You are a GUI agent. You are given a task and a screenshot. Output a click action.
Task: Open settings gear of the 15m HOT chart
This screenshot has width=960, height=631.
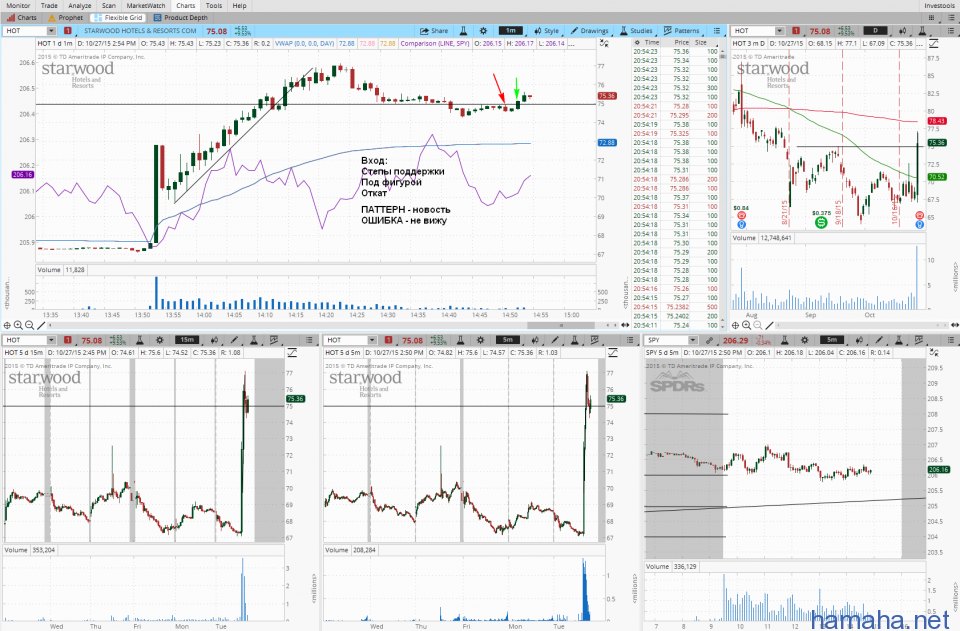pyautogui.click(x=160, y=340)
